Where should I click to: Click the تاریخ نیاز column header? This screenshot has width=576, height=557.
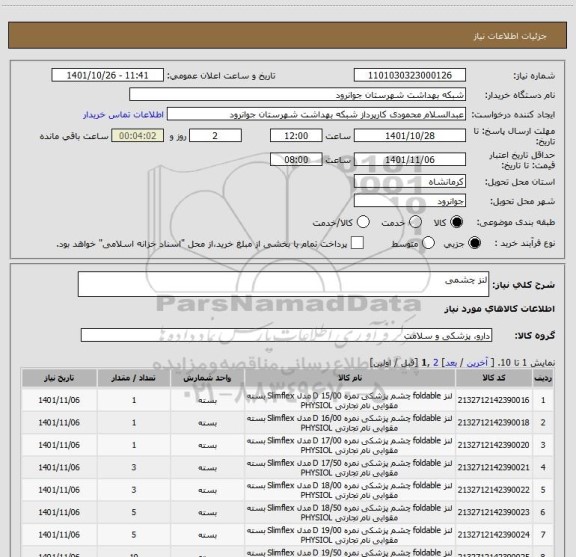(59, 378)
